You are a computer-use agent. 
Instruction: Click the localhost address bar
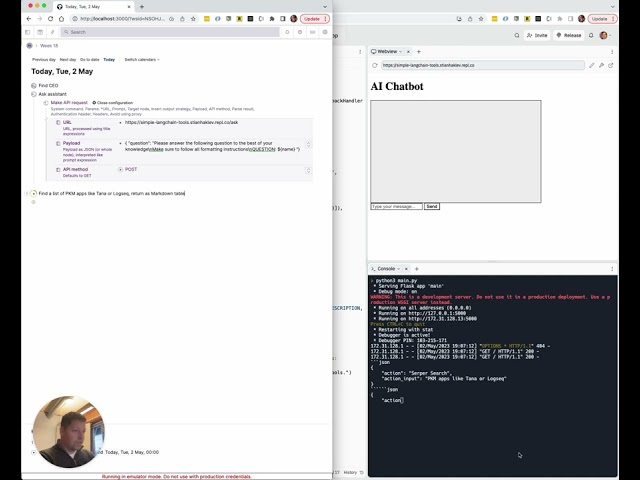(122, 19)
